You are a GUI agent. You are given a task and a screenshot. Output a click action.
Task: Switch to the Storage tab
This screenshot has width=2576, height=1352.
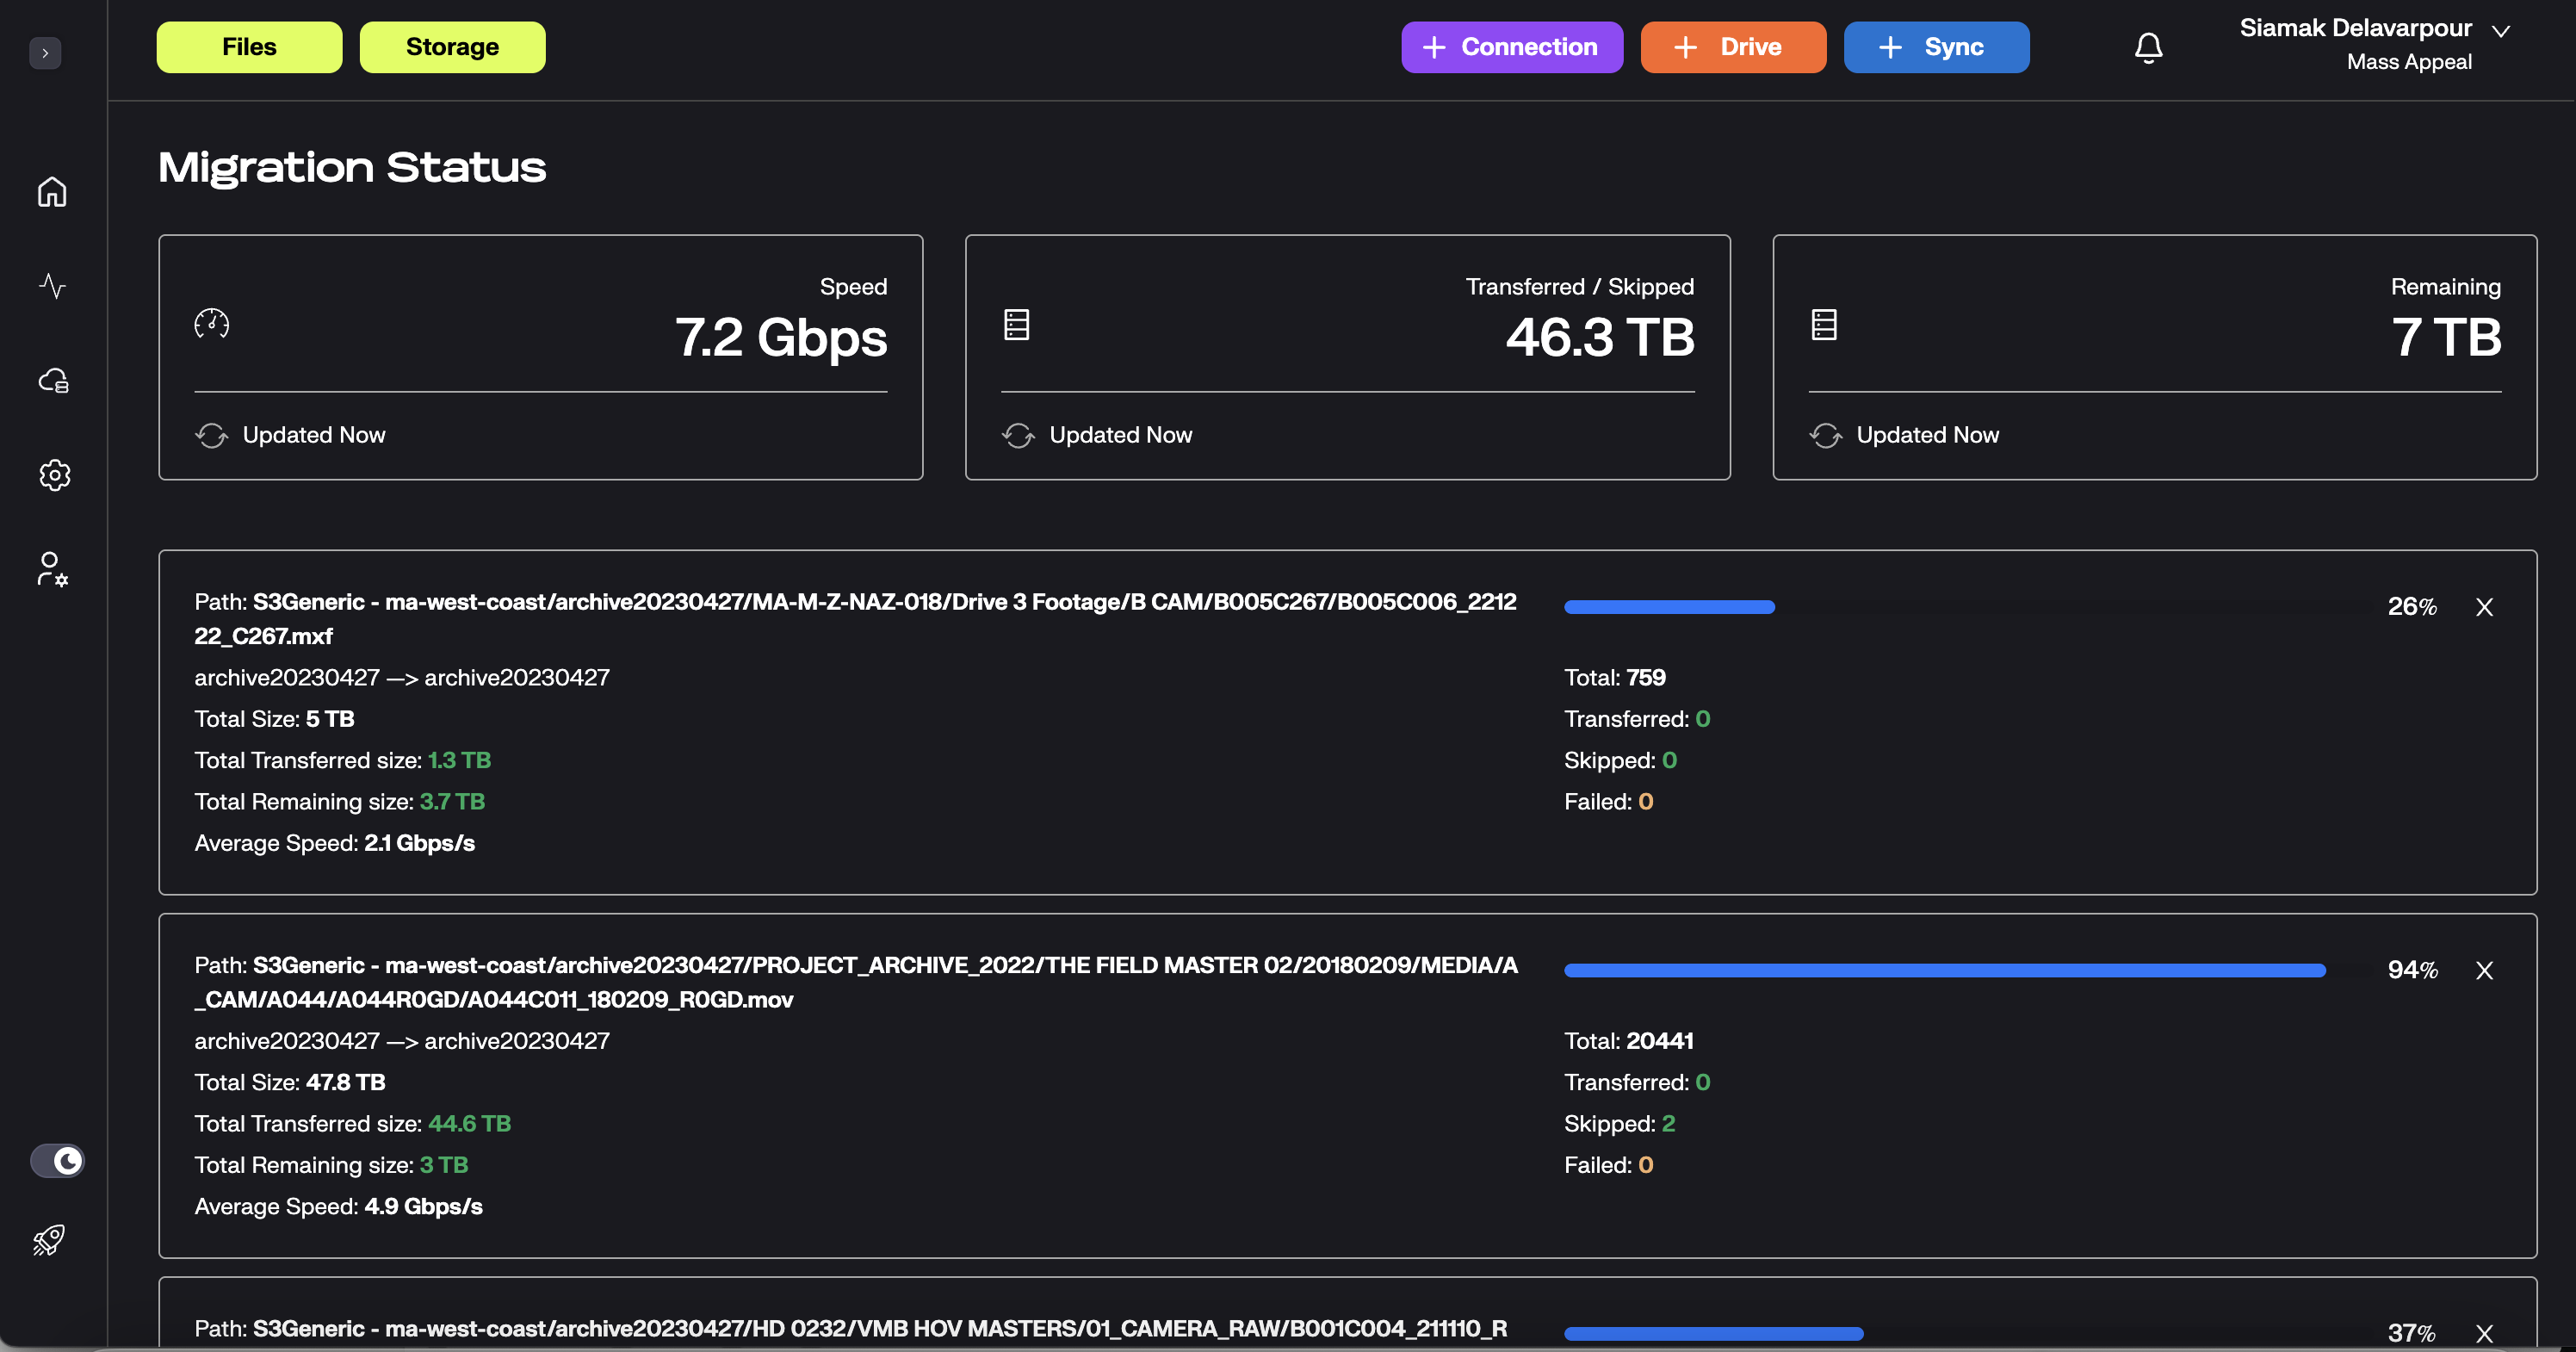coord(452,47)
